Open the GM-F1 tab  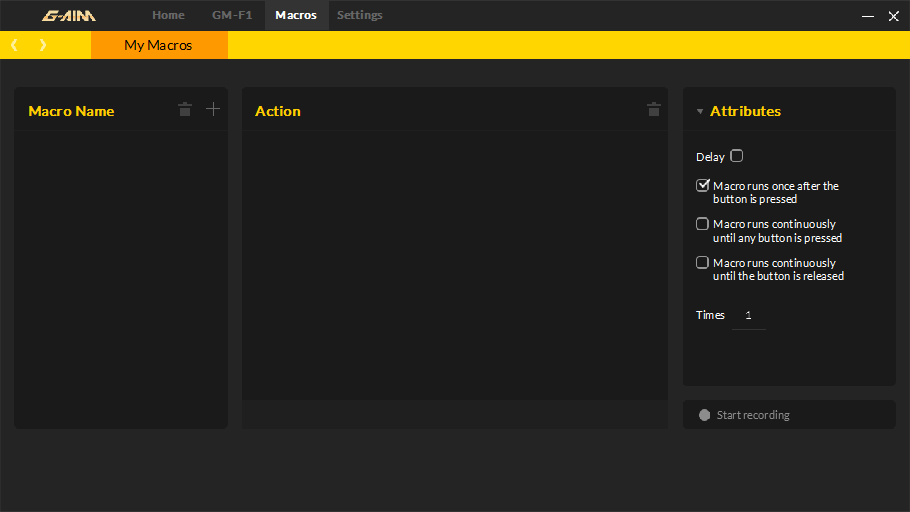232,15
